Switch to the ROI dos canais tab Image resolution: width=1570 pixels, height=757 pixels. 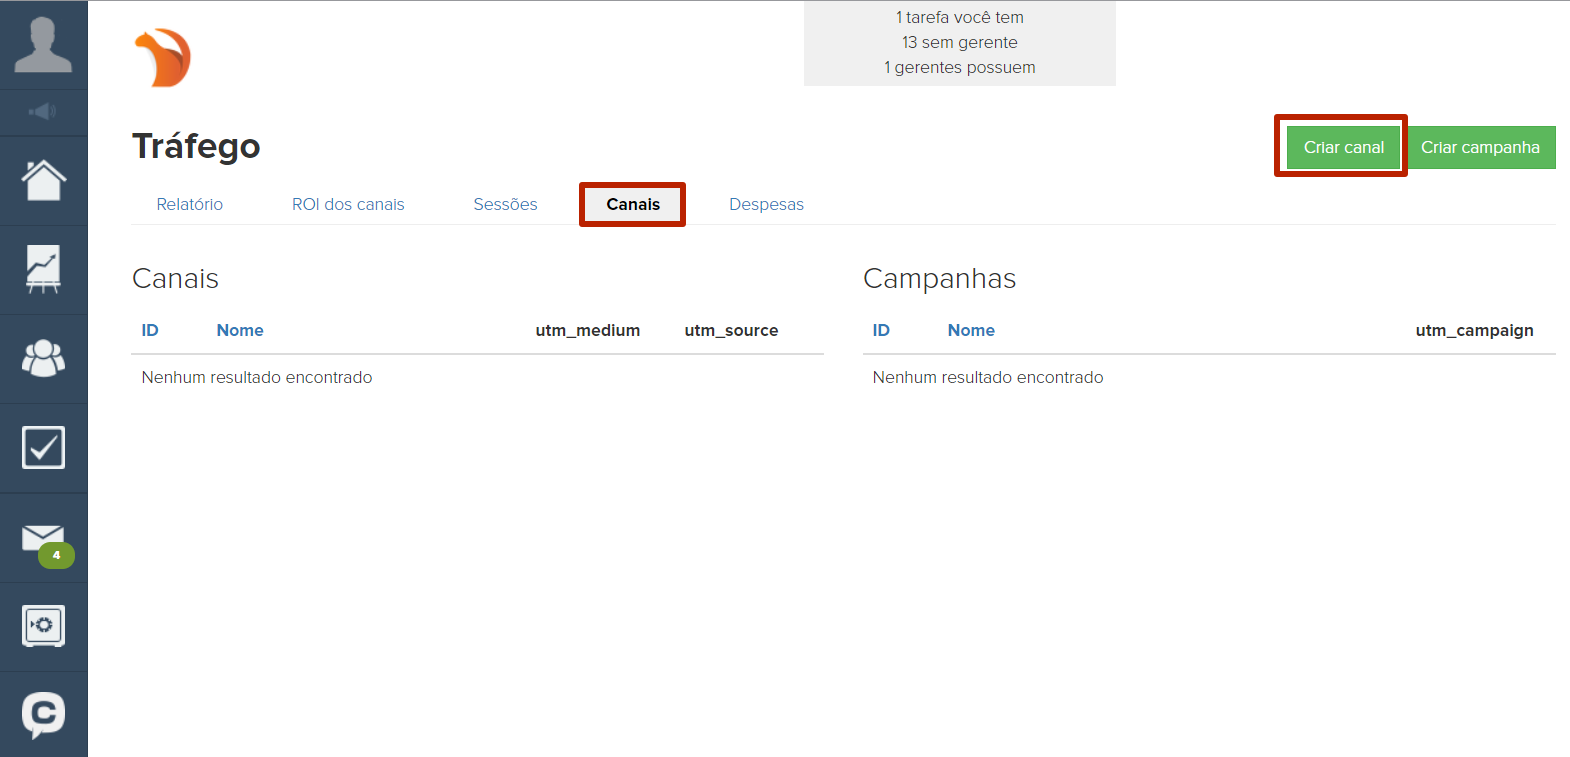point(348,204)
